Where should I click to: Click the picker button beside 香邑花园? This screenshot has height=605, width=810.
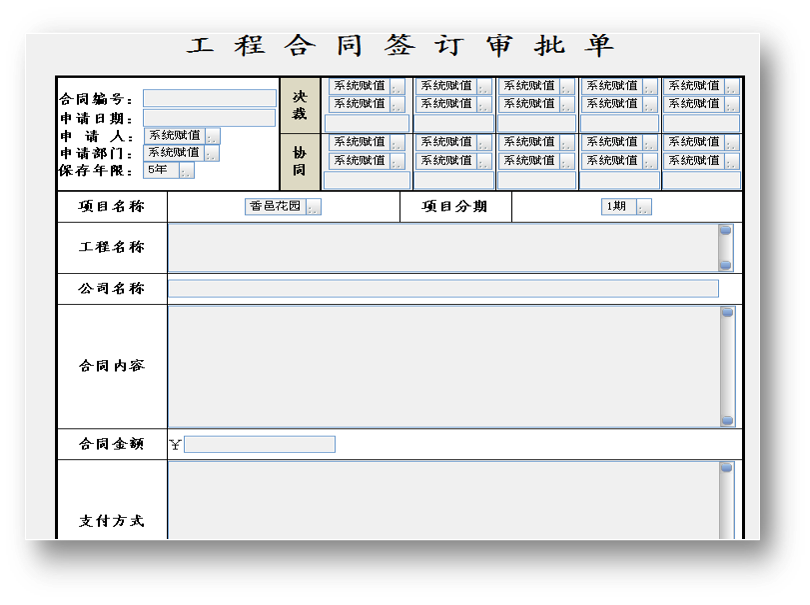pyautogui.click(x=314, y=207)
